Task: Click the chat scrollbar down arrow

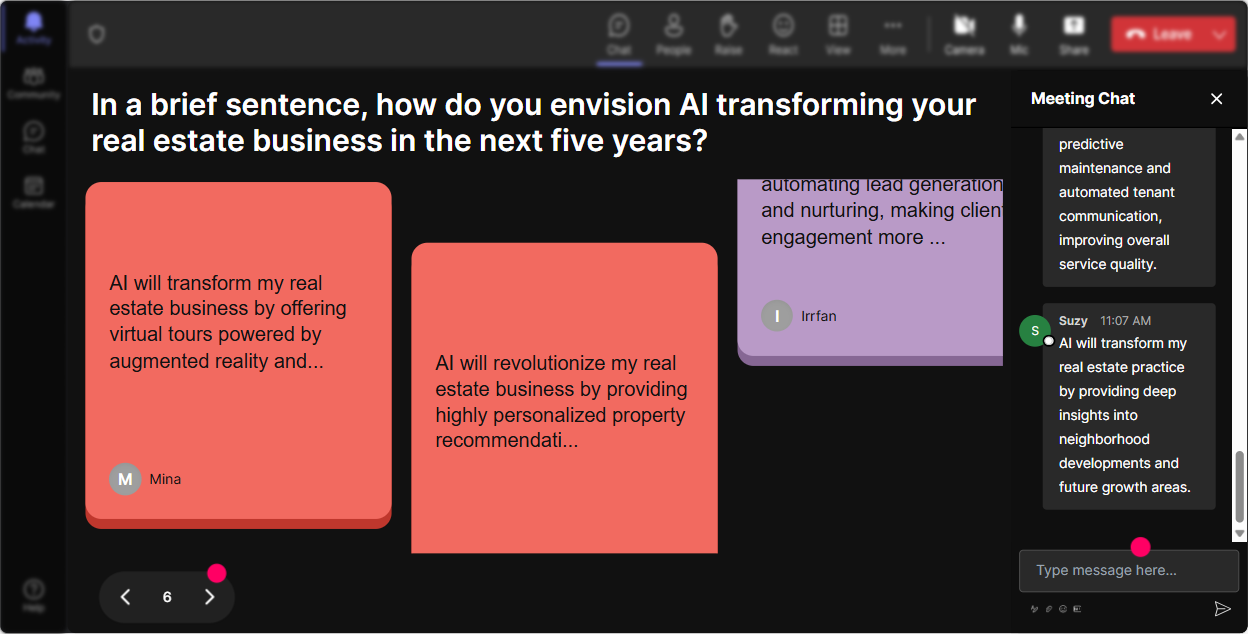Action: click(1240, 535)
